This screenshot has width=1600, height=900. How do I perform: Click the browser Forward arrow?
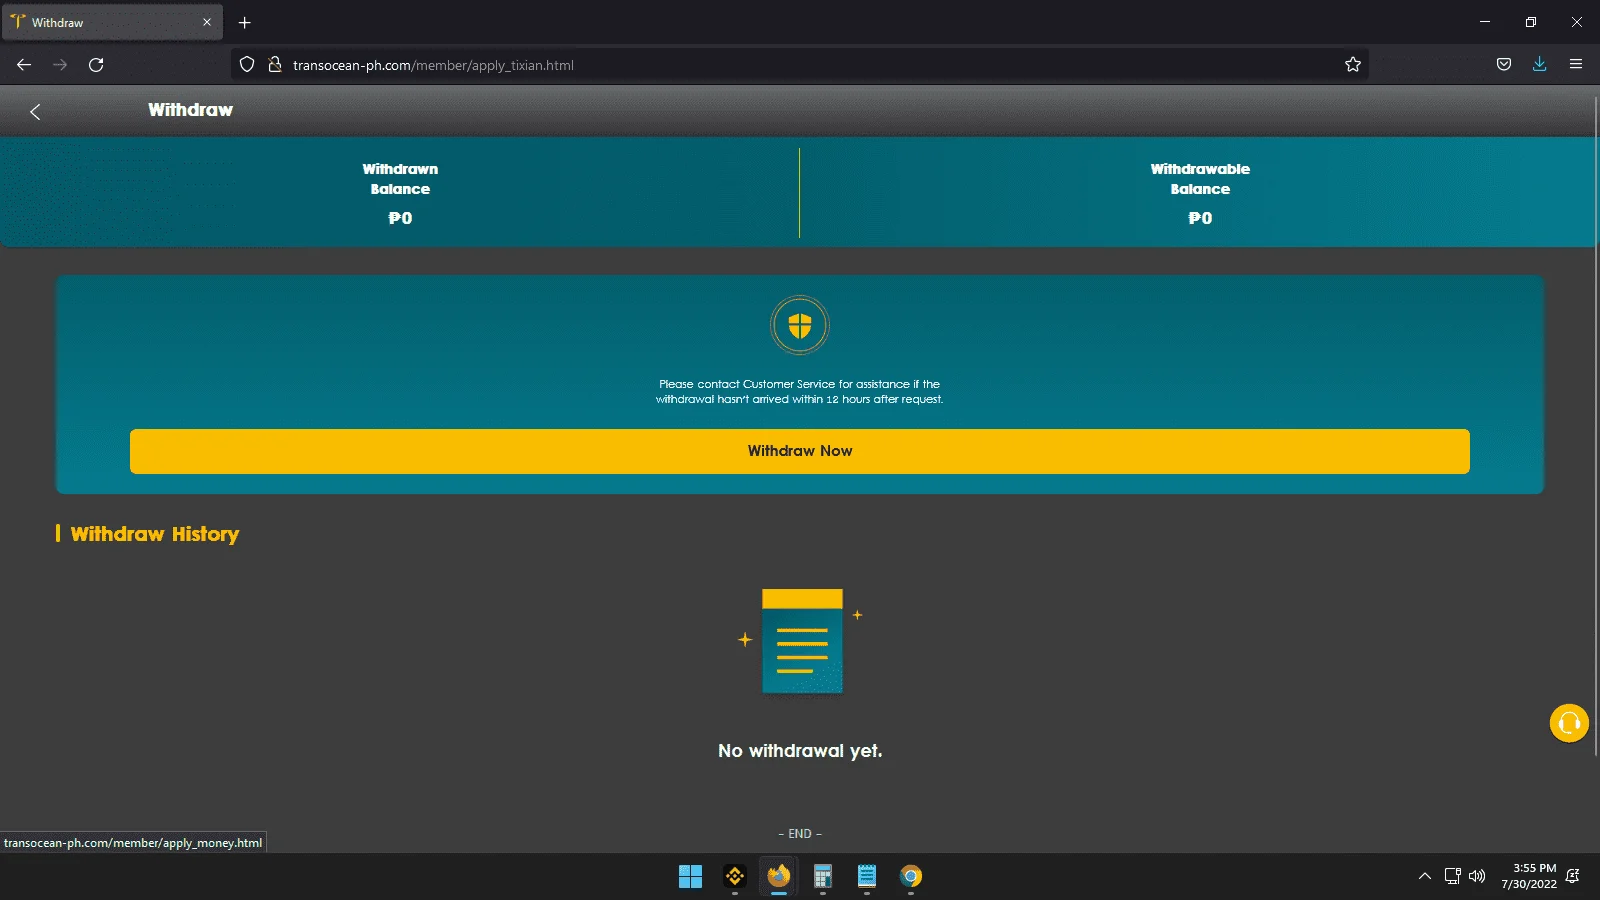(60, 65)
